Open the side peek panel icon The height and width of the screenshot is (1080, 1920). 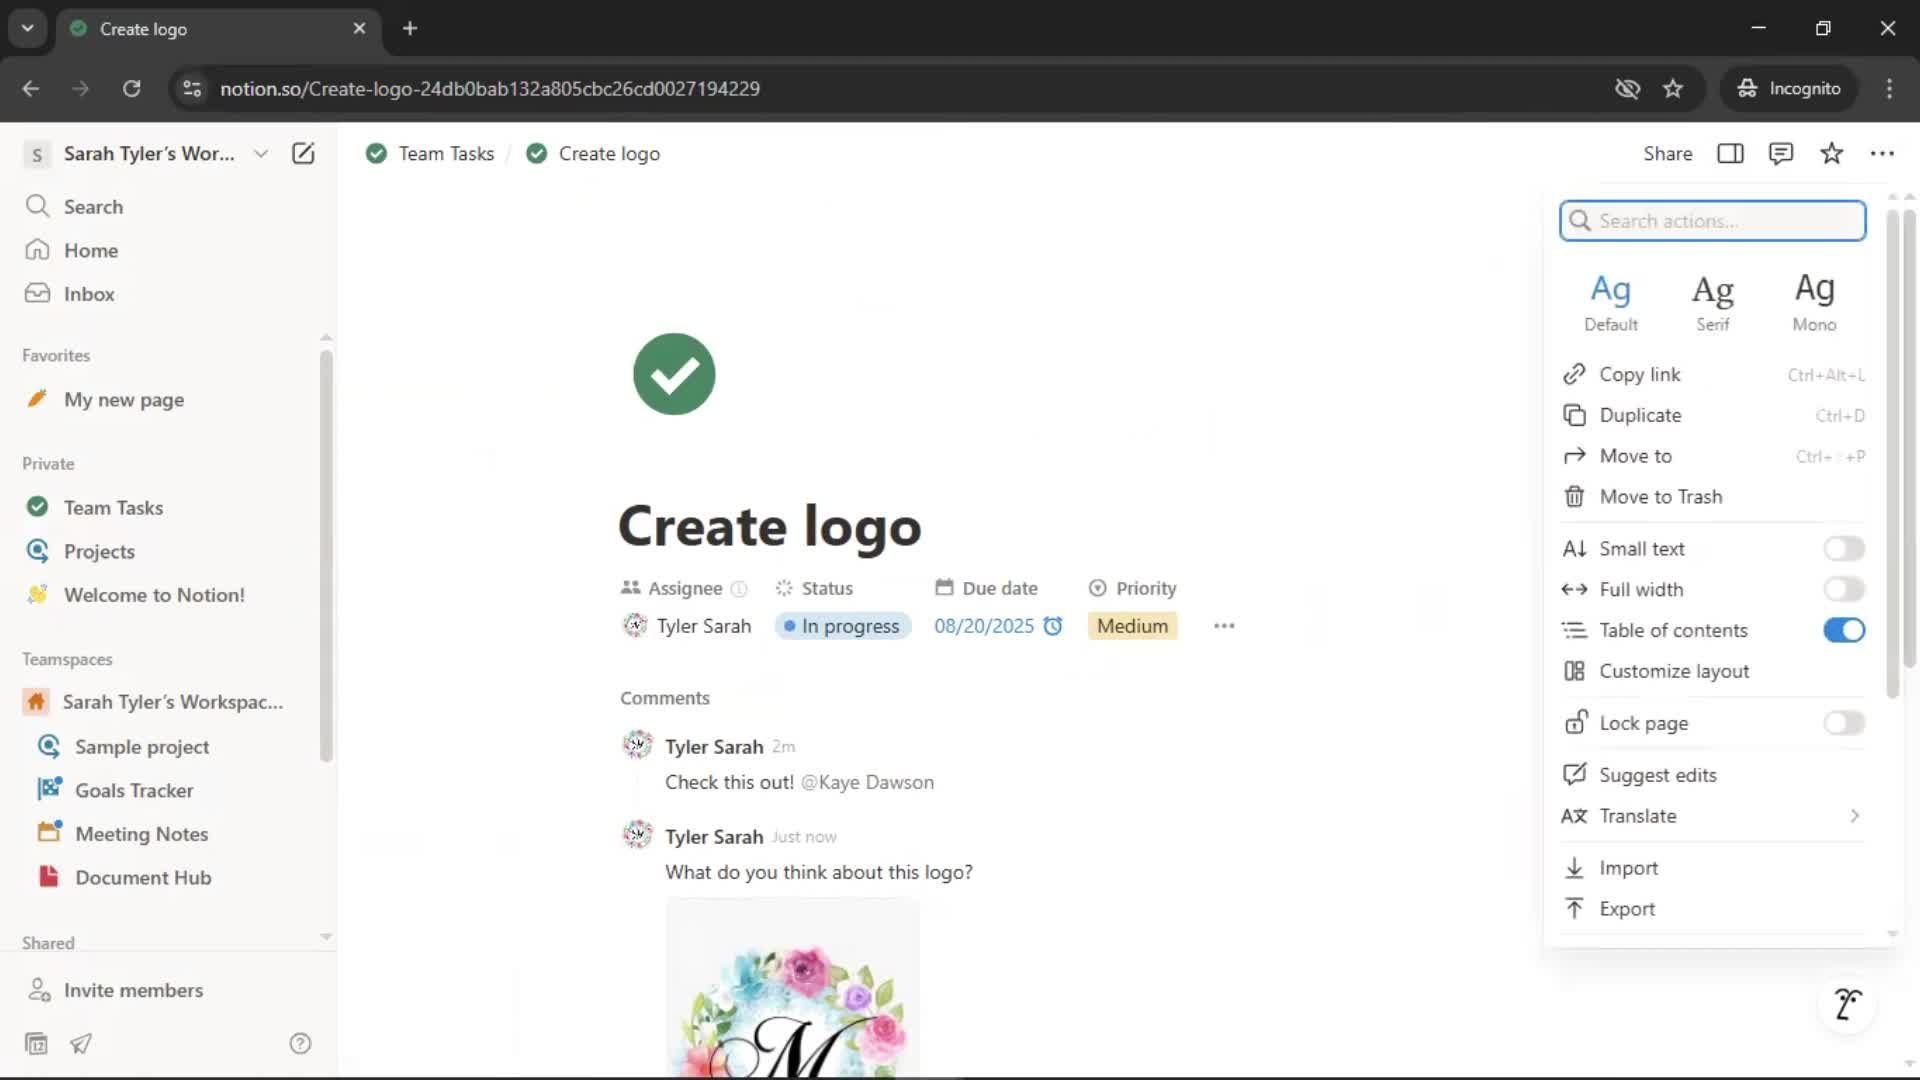(x=1730, y=153)
